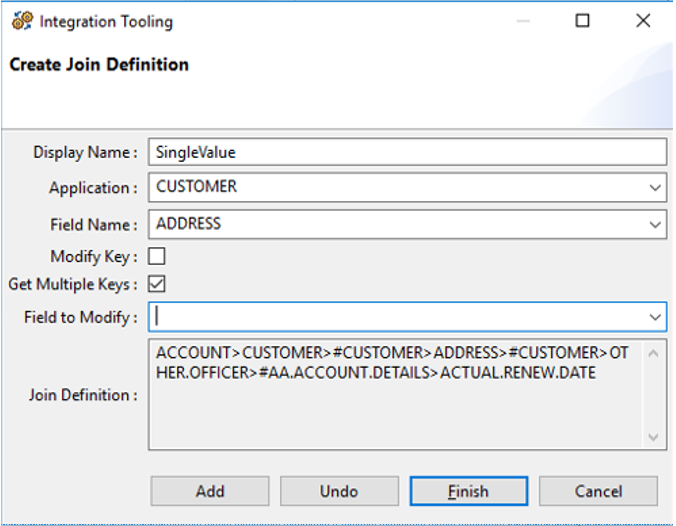Click the Display Name text field

(x=406, y=152)
